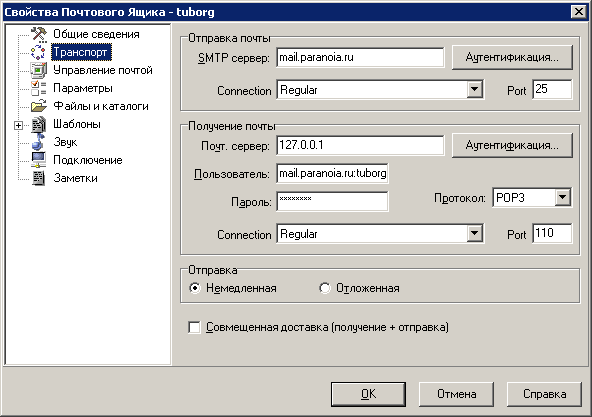Select the Немедленная radio button
Viewport: 592px width, 417px height.
195,288
